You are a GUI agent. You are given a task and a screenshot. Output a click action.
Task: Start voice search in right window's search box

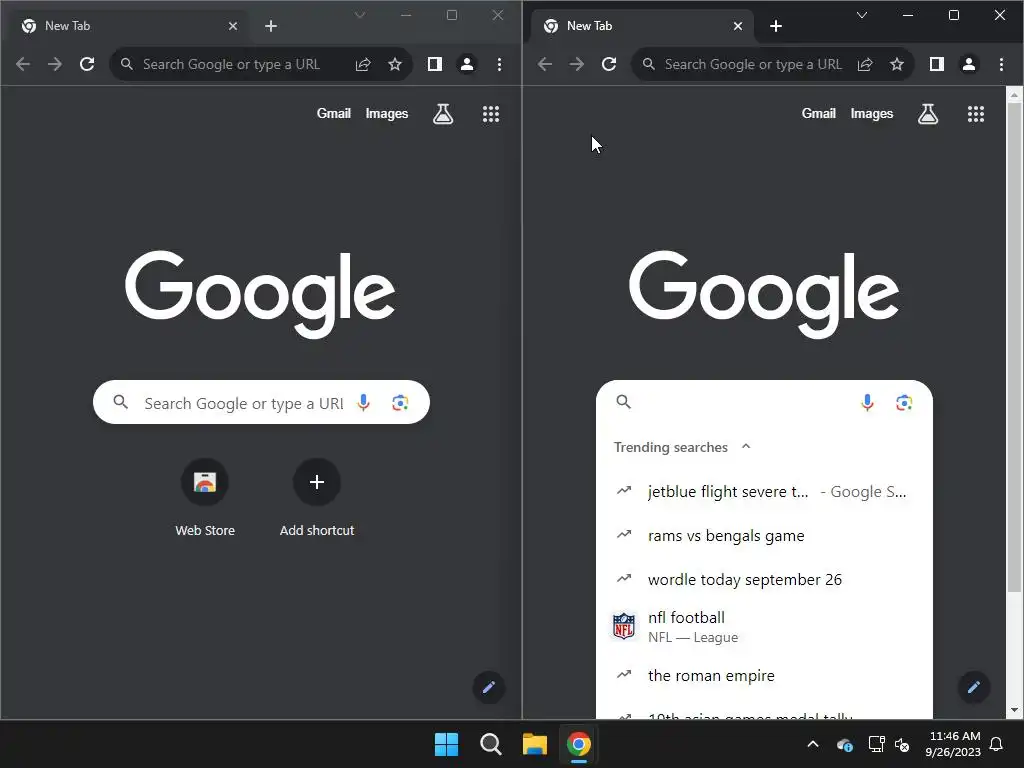[867, 402]
